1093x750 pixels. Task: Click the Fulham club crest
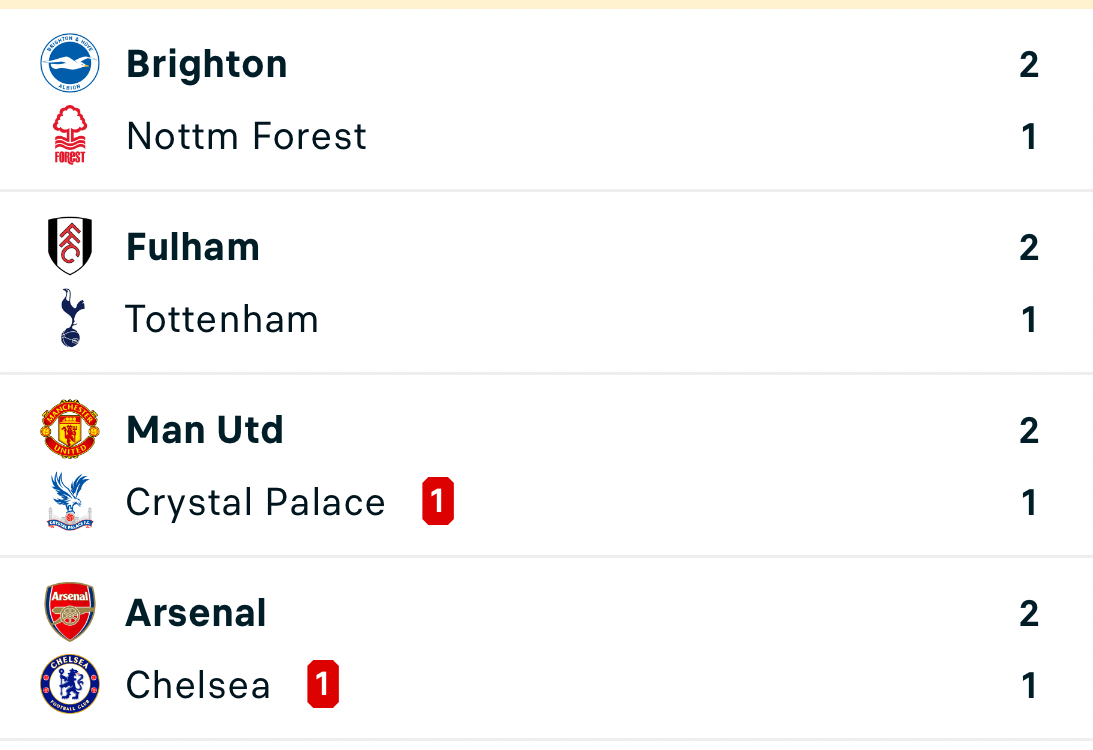coord(70,246)
